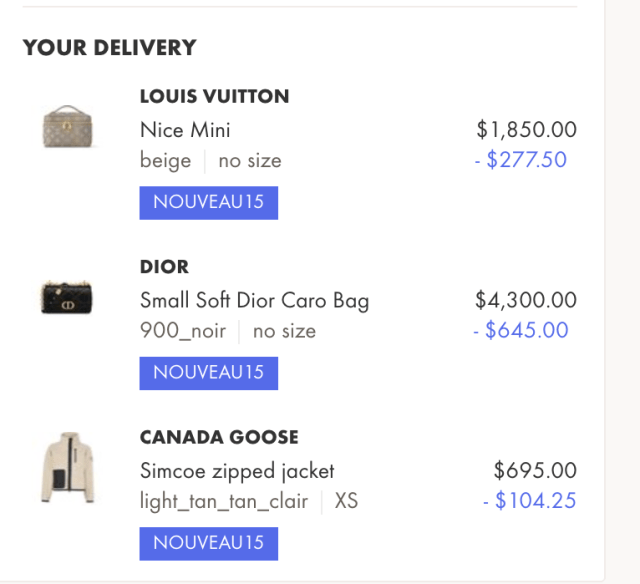Click the Louis Vuitton Nice Mini bag thumbnail
This screenshot has height=584, width=640.
pyautogui.click(x=67, y=127)
